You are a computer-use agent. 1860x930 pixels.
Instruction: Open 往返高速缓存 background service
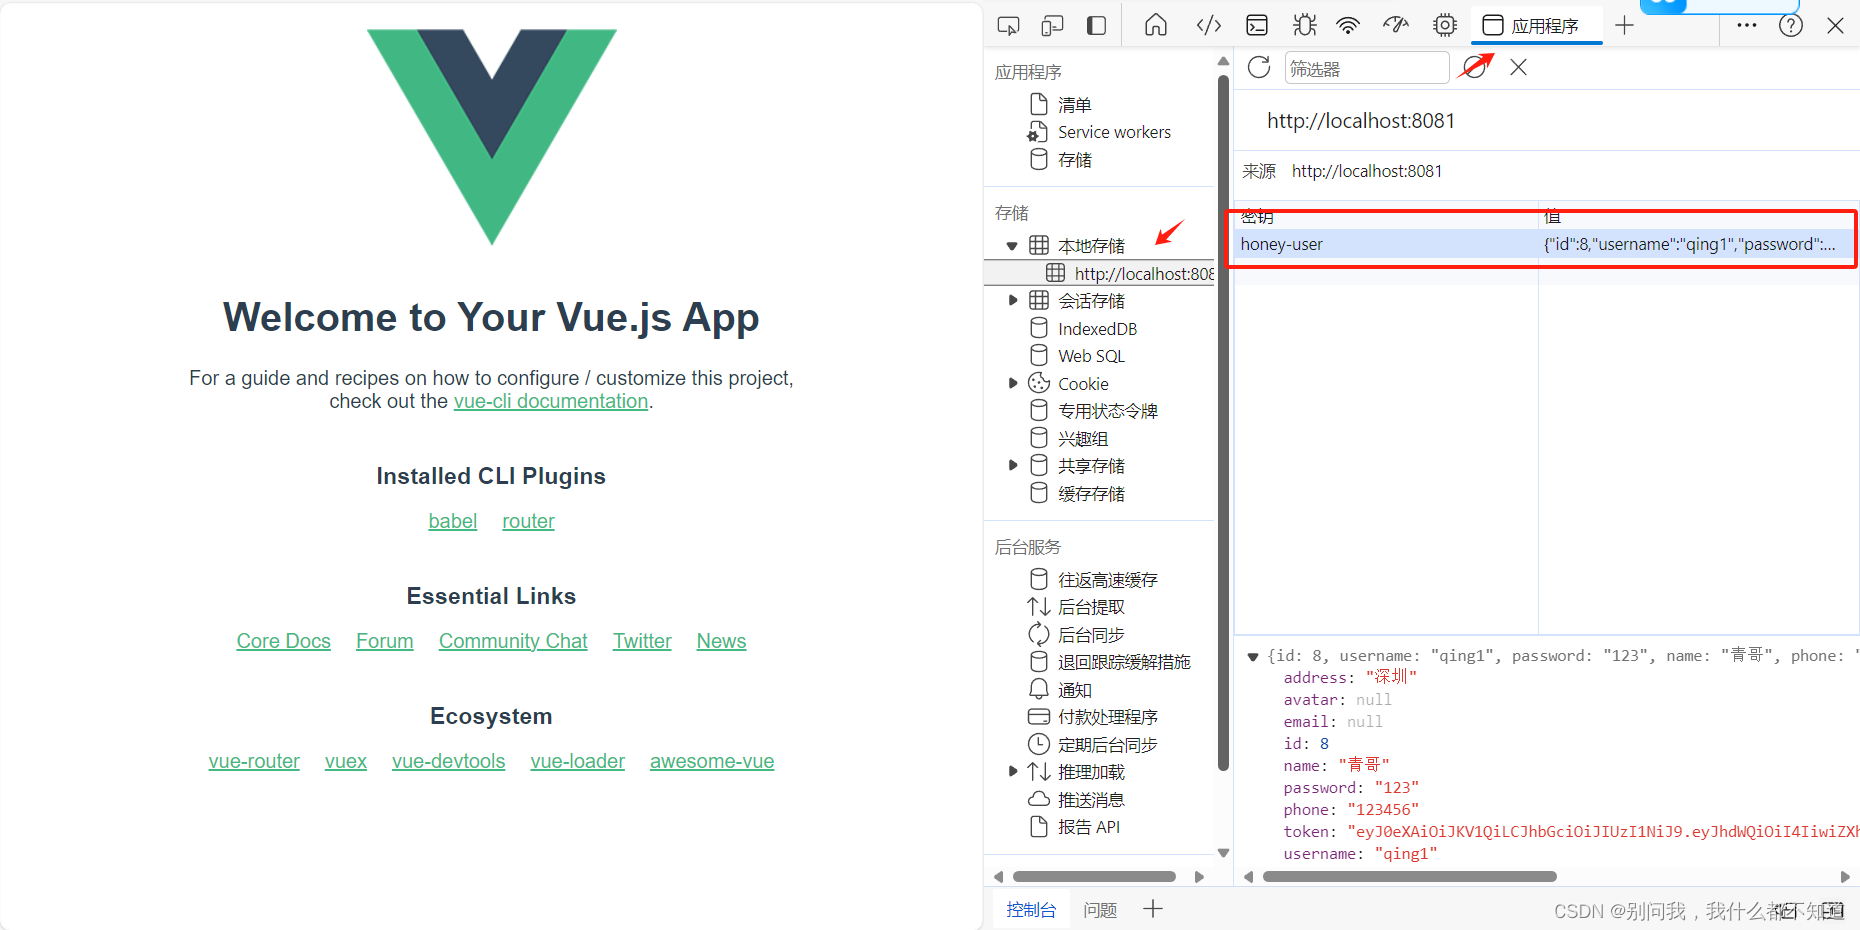pos(1107,580)
